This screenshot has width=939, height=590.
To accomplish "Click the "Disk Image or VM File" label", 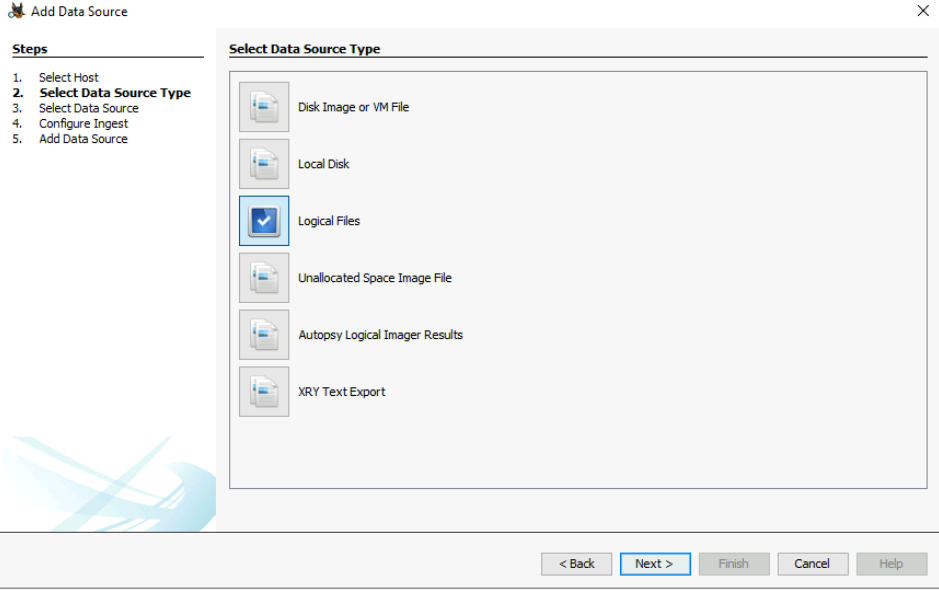I will [353, 107].
